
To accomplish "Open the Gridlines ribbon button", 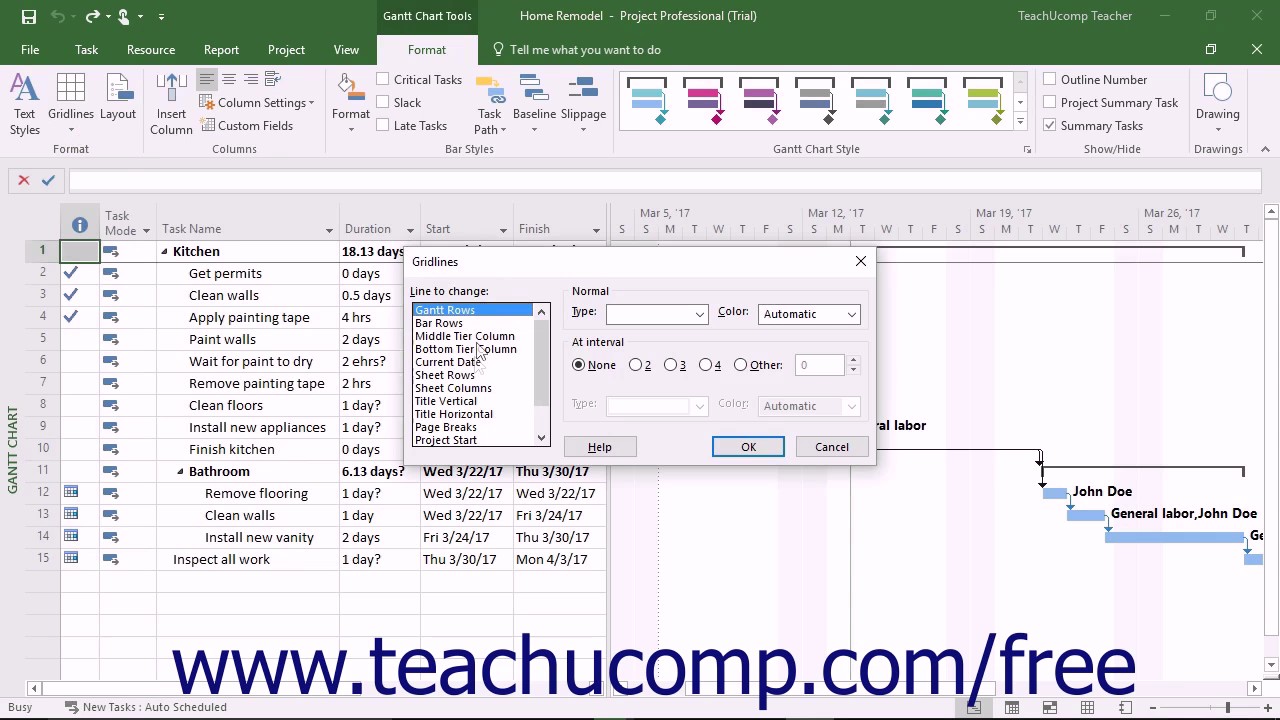I will [71, 104].
